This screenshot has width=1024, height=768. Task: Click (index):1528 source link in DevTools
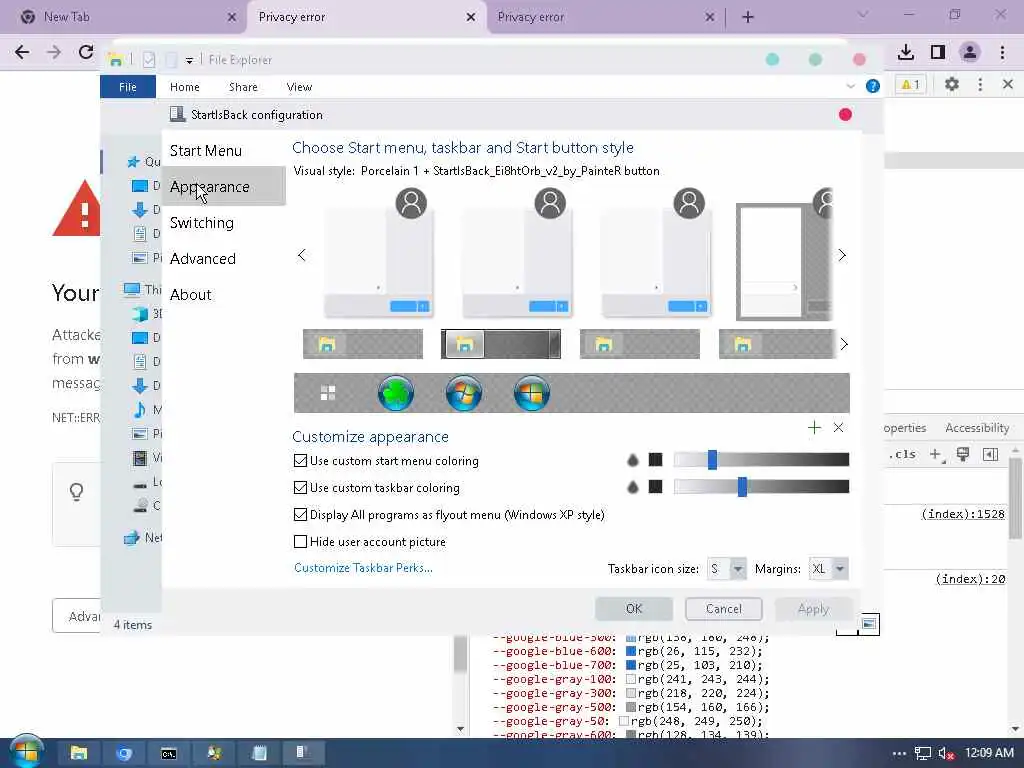click(963, 514)
